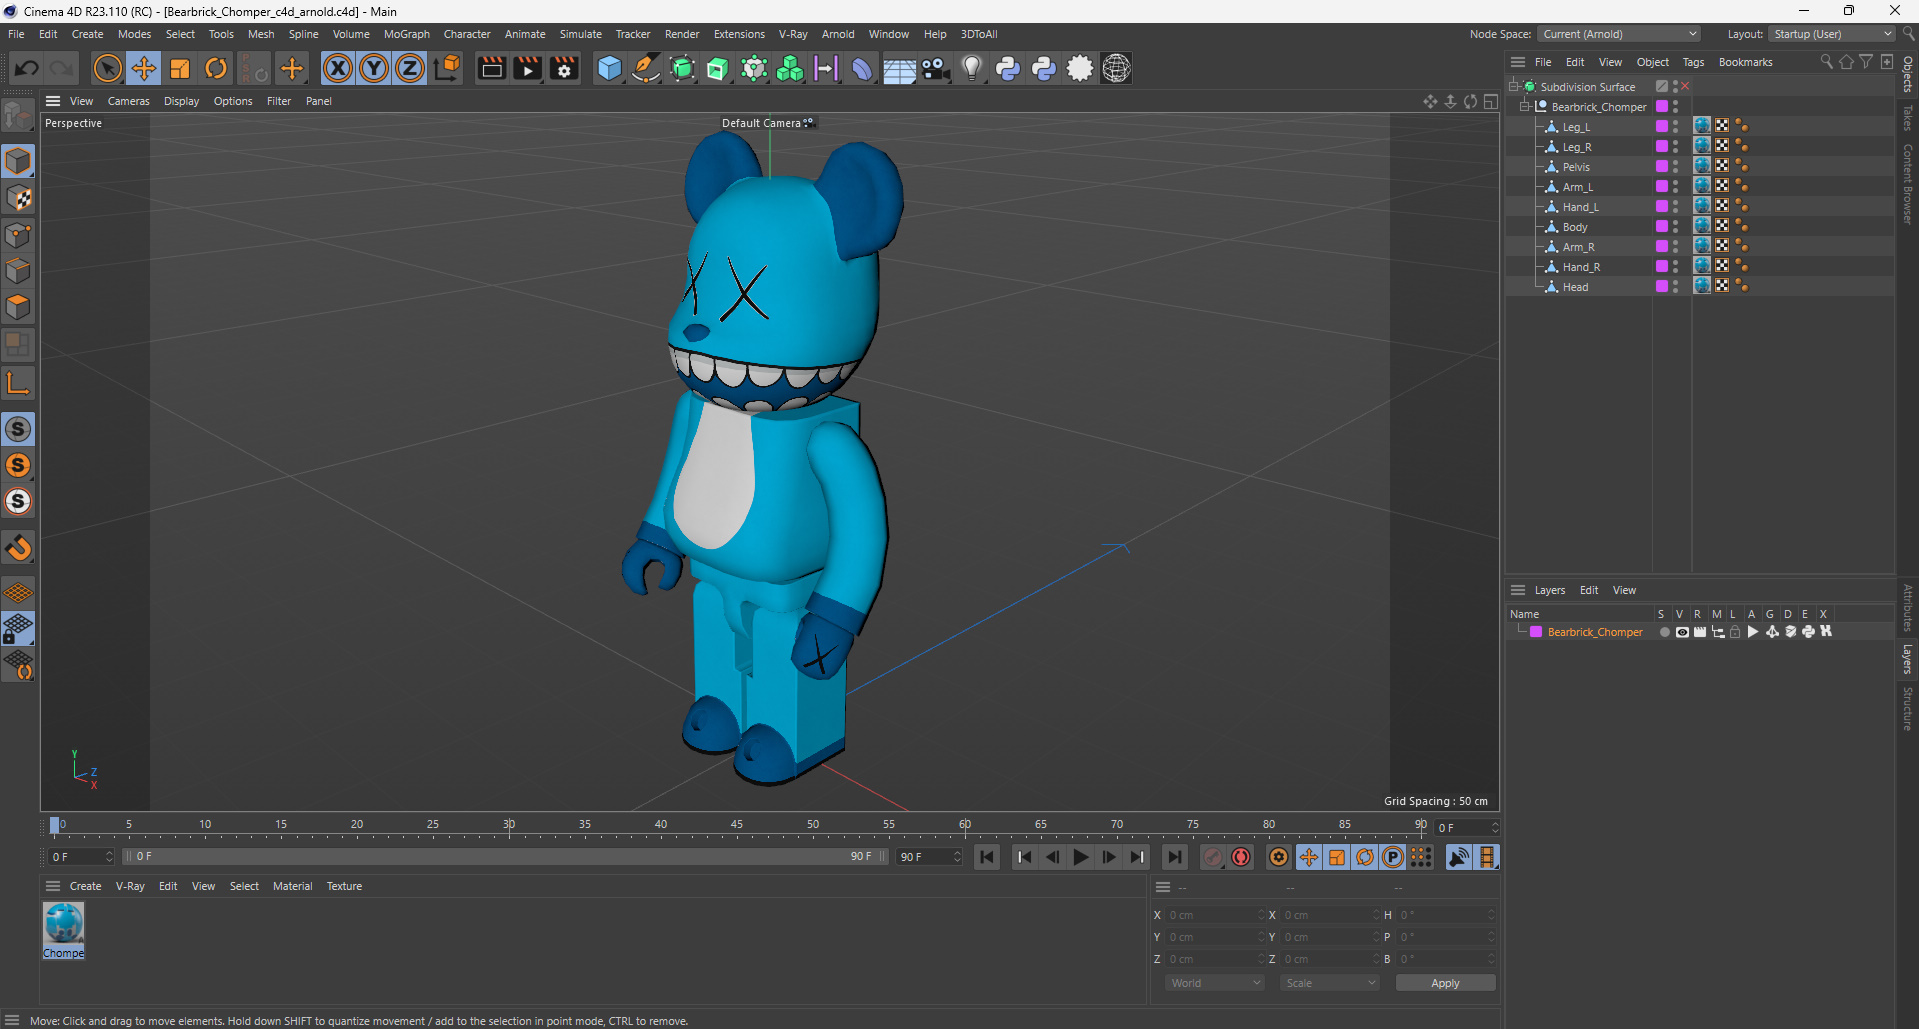The width and height of the screenshot is (1919, 1029).
Task: Toggle Head object visibility dots
Action: click(x=1676, y=287)
